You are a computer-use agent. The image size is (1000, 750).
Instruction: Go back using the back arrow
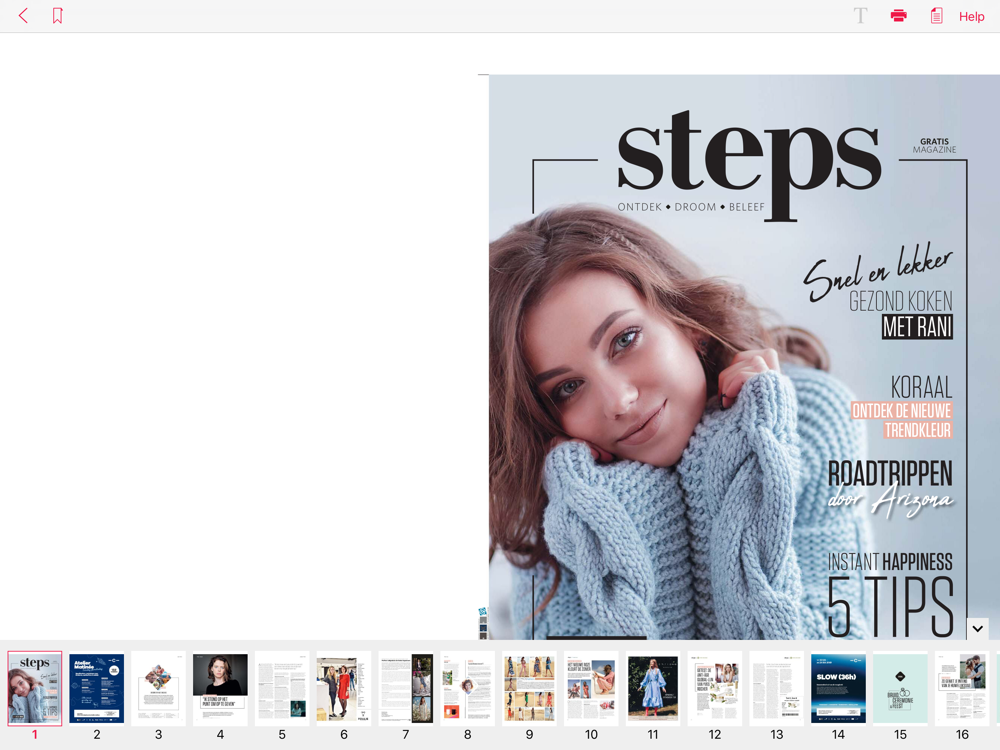(24, 16)
